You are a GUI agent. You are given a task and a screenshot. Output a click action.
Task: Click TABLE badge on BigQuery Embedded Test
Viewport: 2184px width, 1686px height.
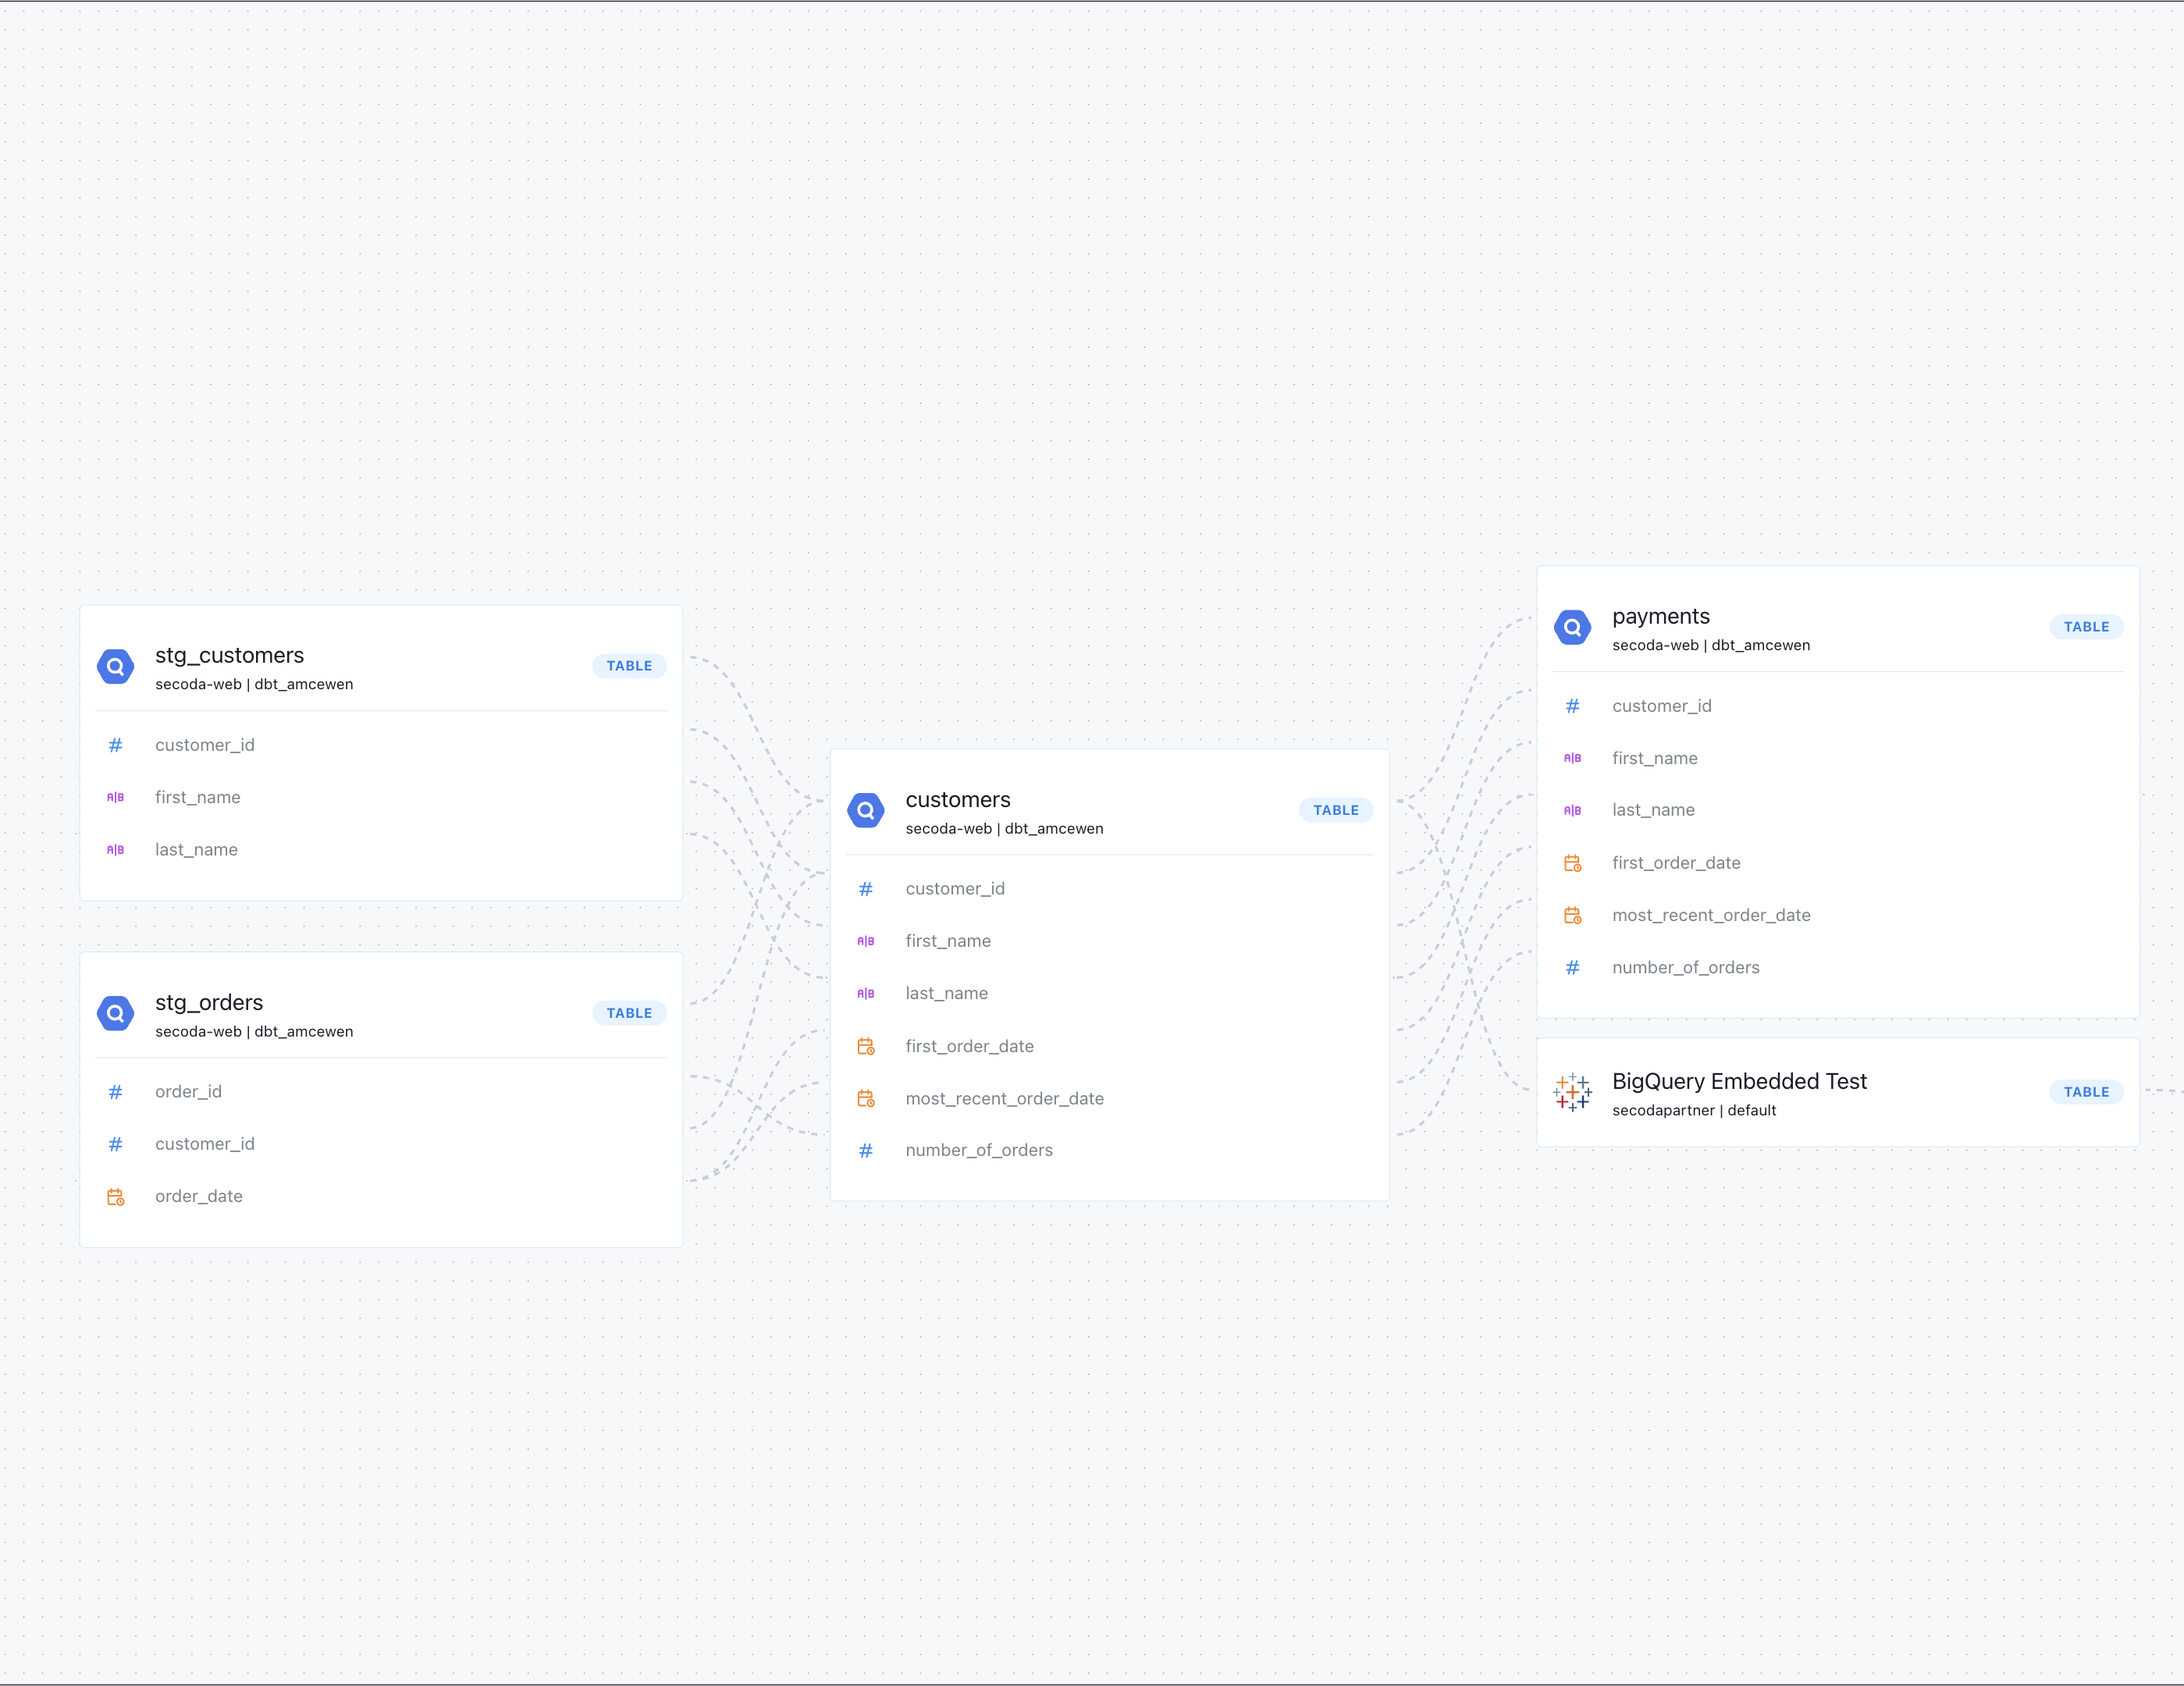coord(2086,1092)
